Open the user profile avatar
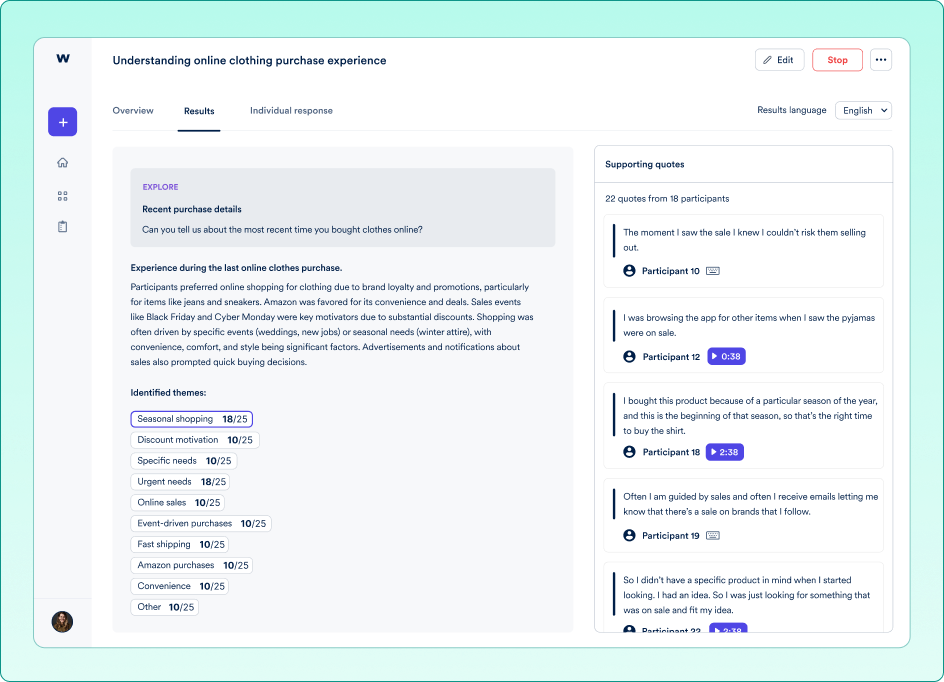This screenshot has height=682, width=944. click(x=62, y=621)
